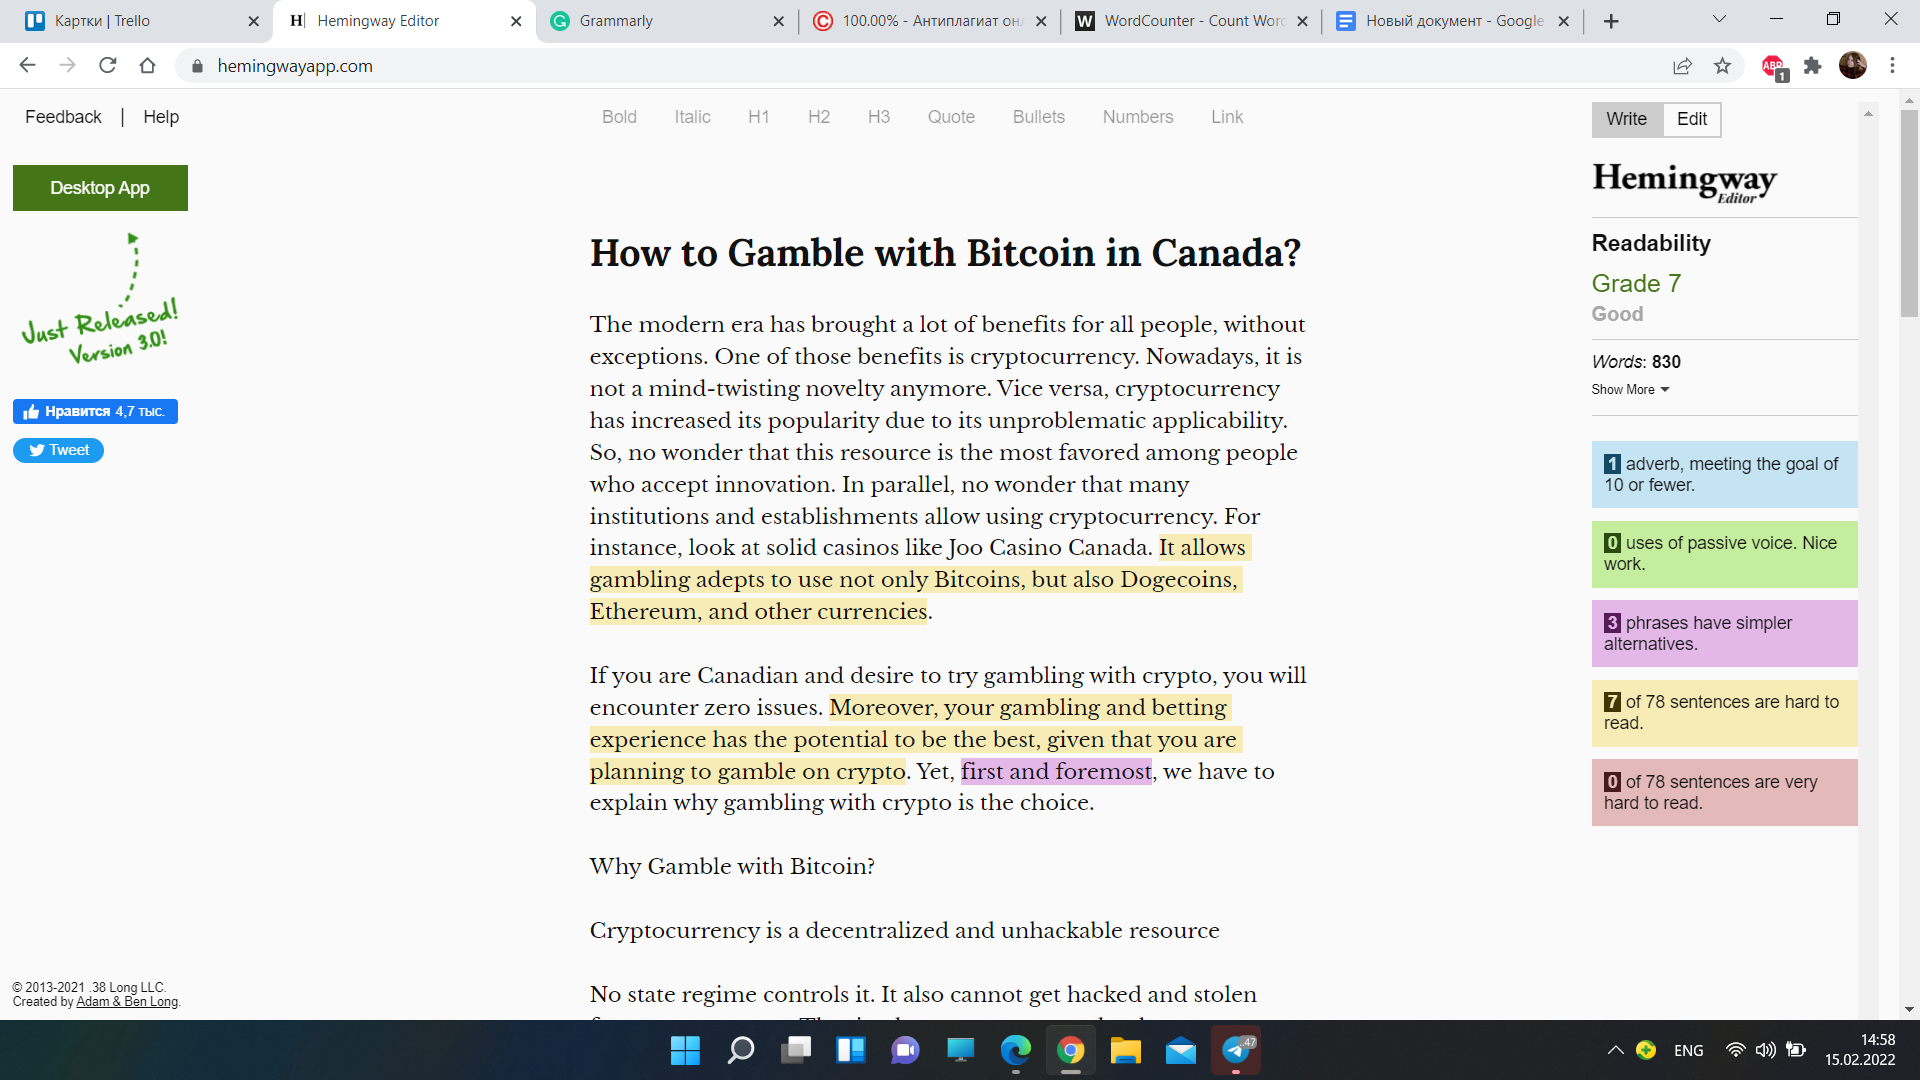Image resolution: width=1920 pixels, height=1080 pixels.
Task: Open the Feedback link
Action: [x=63, y=117]
